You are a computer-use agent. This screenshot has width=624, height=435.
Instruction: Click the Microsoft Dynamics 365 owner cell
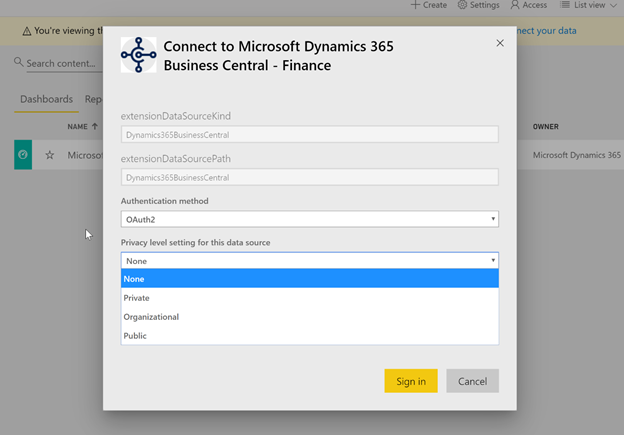[577, 155]
